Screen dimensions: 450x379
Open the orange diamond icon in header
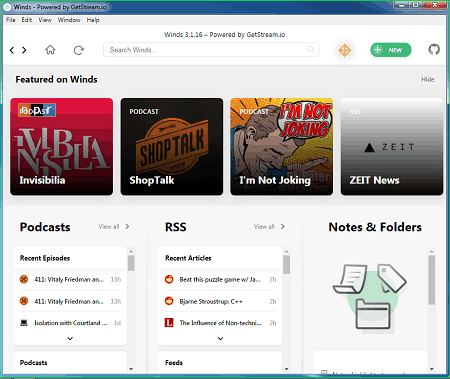coord(345,50)
